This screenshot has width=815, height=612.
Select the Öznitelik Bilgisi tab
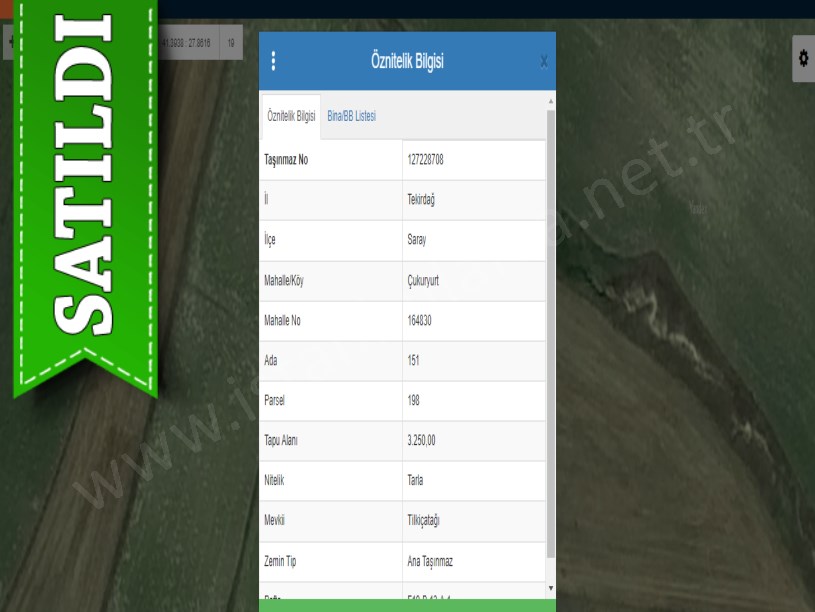(x=291, y=117)
